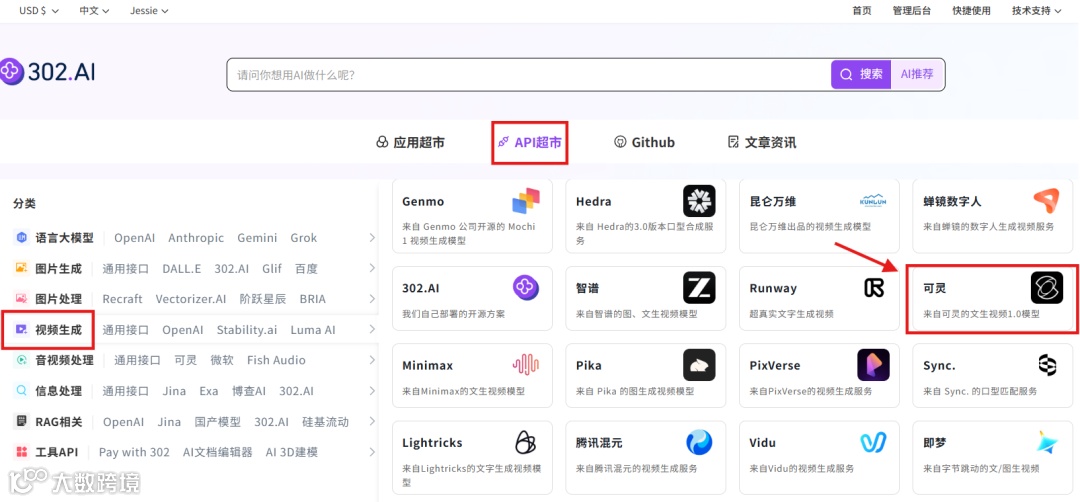Viewport: 1080px width, 502px height.
Task: Switch to the Github tab
Action: click(644, 143)
